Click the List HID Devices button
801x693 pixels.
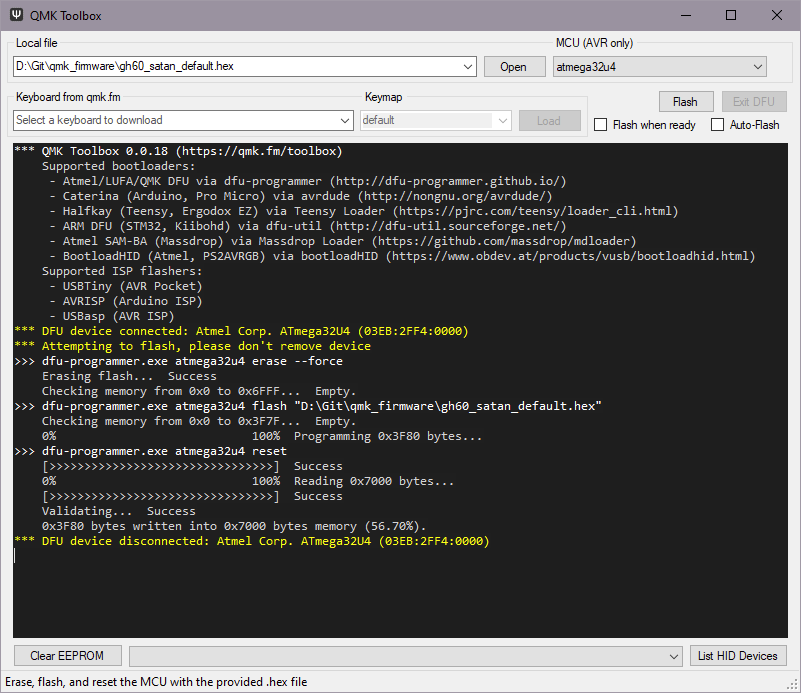click(x=738, y=656)
